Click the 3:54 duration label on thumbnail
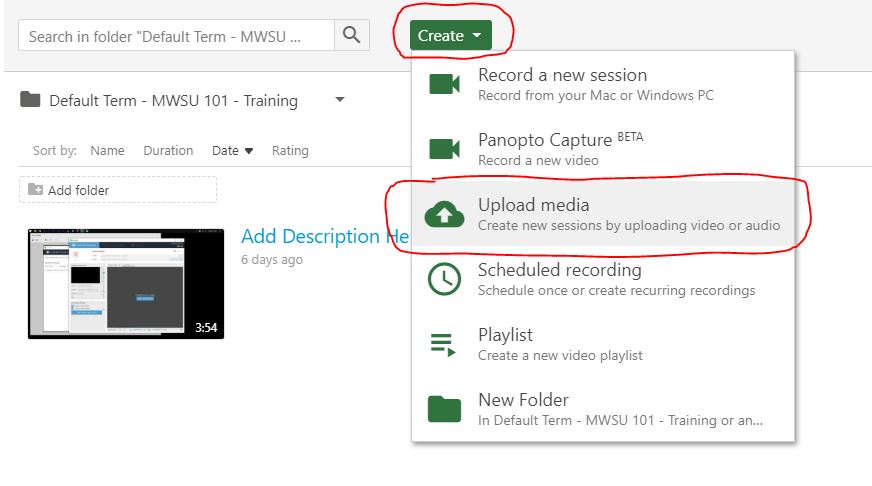872x486 pixels. pos(206,328)
